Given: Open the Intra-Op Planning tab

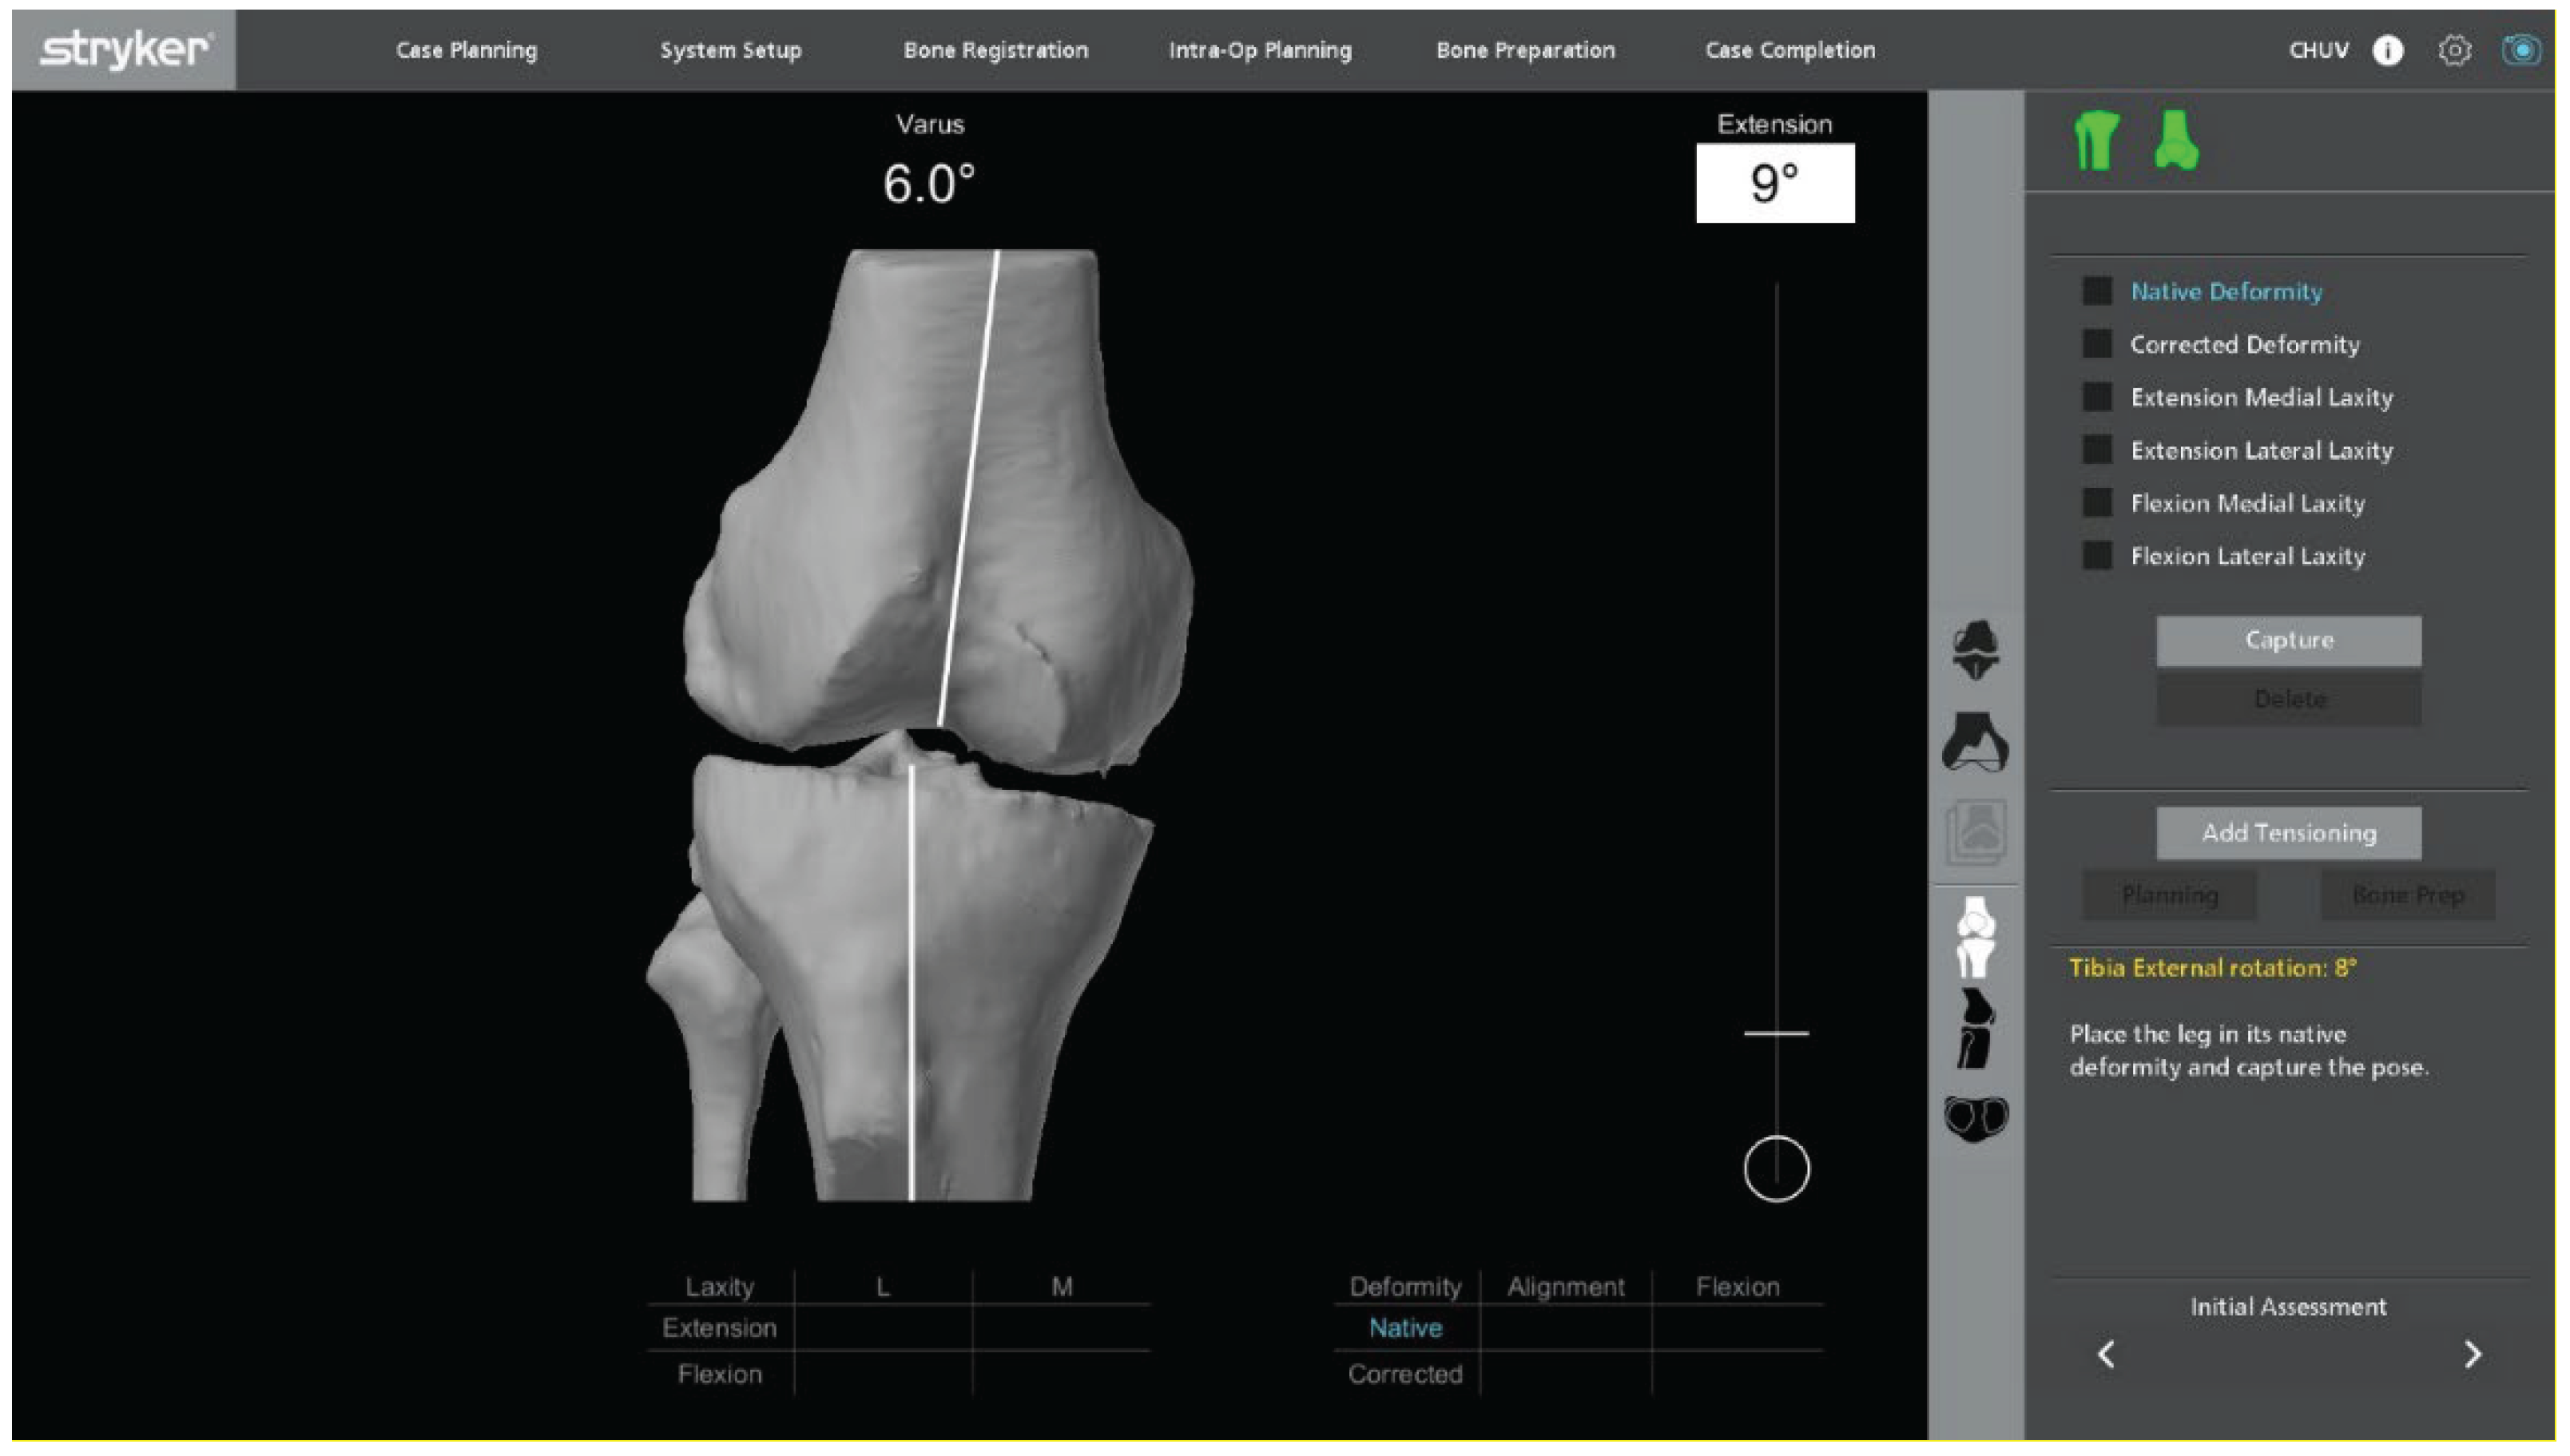Looking at the screenshot, I should (1260, 50).
